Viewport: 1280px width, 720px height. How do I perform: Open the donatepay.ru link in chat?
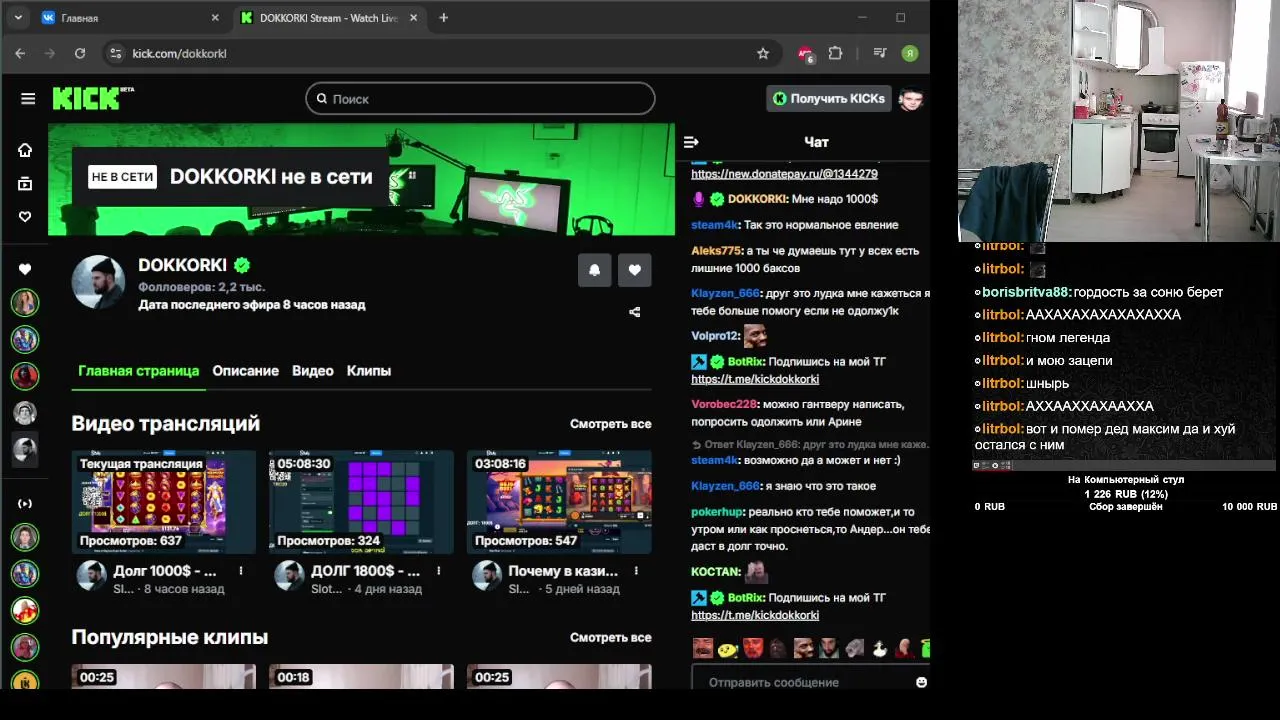(785, 174)
